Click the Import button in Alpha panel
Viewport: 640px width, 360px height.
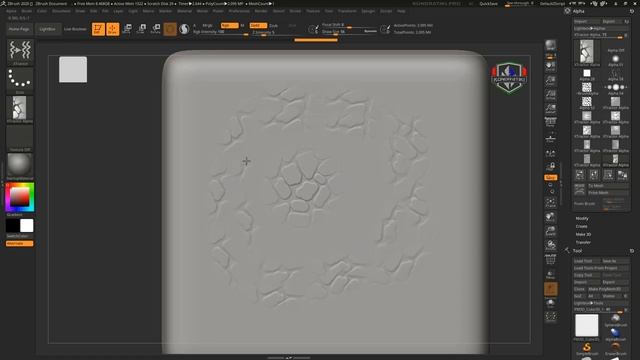(x=586, y=21)
